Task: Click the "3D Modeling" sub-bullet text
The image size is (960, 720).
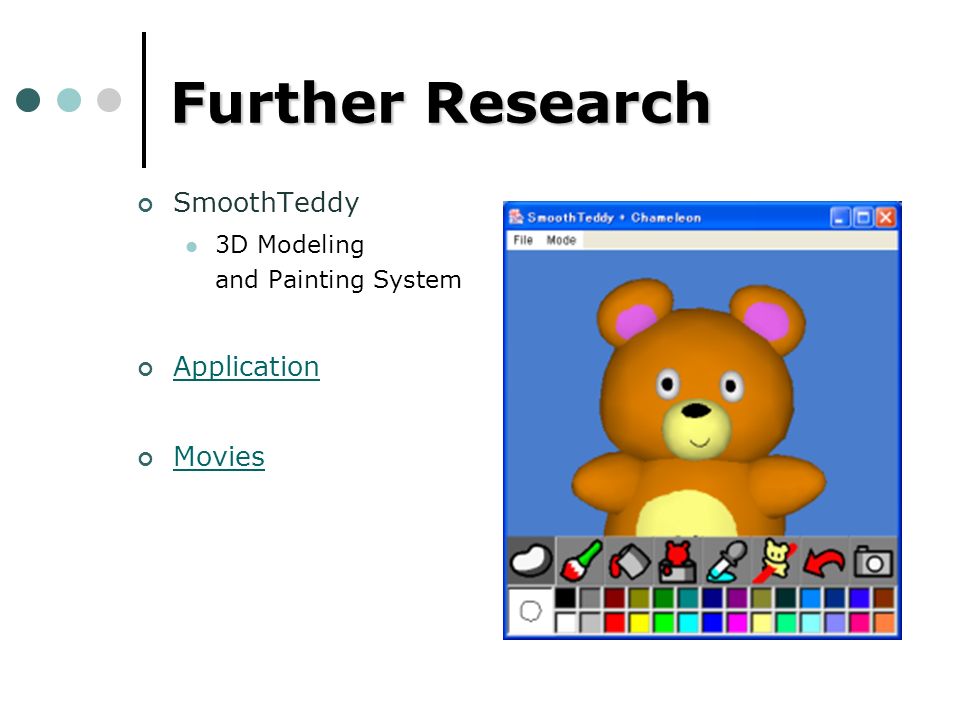Action: click(290, 245)
